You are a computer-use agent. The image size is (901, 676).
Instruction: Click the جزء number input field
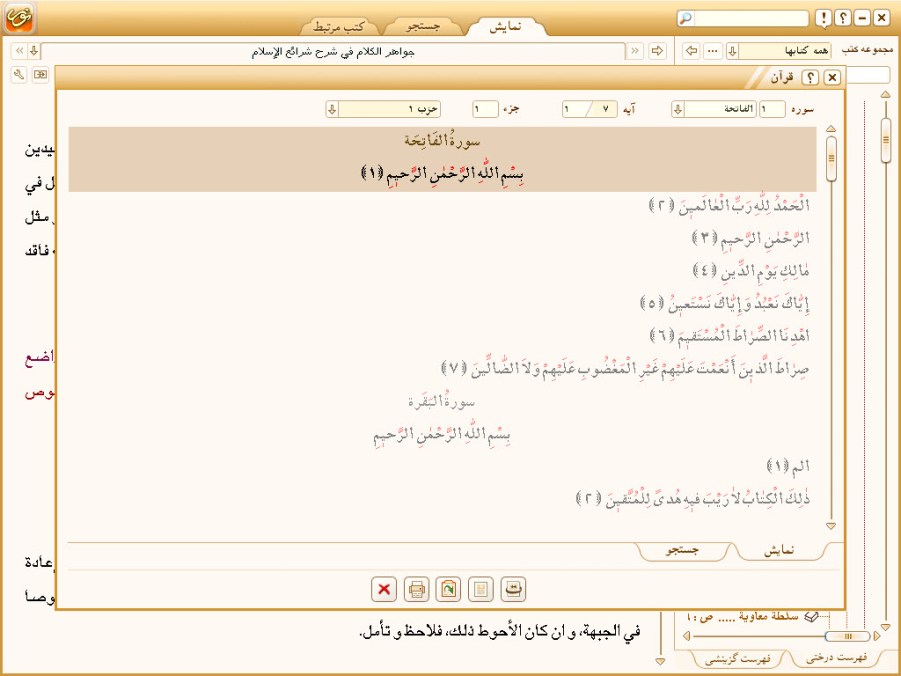point(485,109)
